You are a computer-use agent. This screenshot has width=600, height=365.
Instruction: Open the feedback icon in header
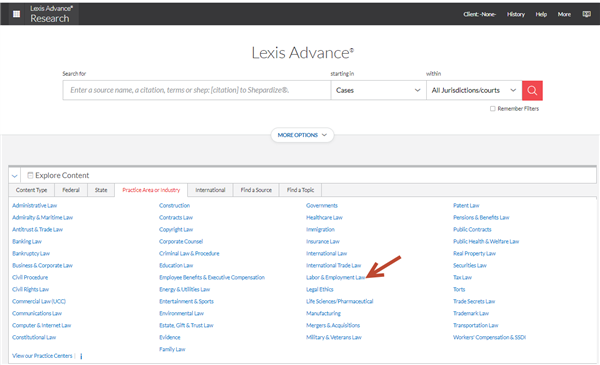[586, 14]
